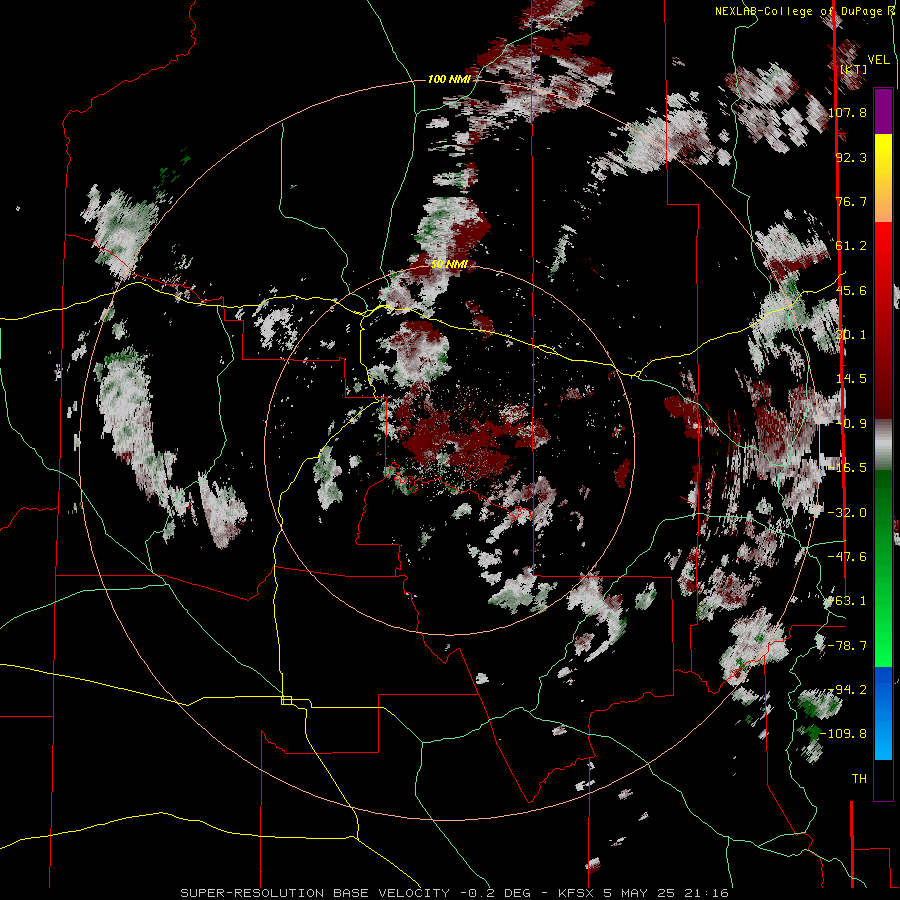The image size is (900, 900).
Task: Click the [KT] units label
Action: pyautogui.click(x=854, y=69)
